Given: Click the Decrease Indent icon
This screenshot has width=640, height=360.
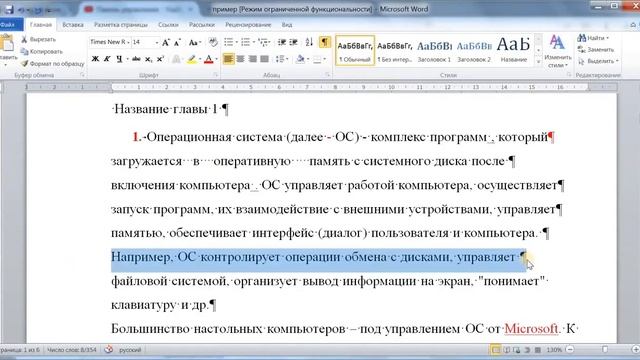Looking at the screenshot, I should pos(281,42).
